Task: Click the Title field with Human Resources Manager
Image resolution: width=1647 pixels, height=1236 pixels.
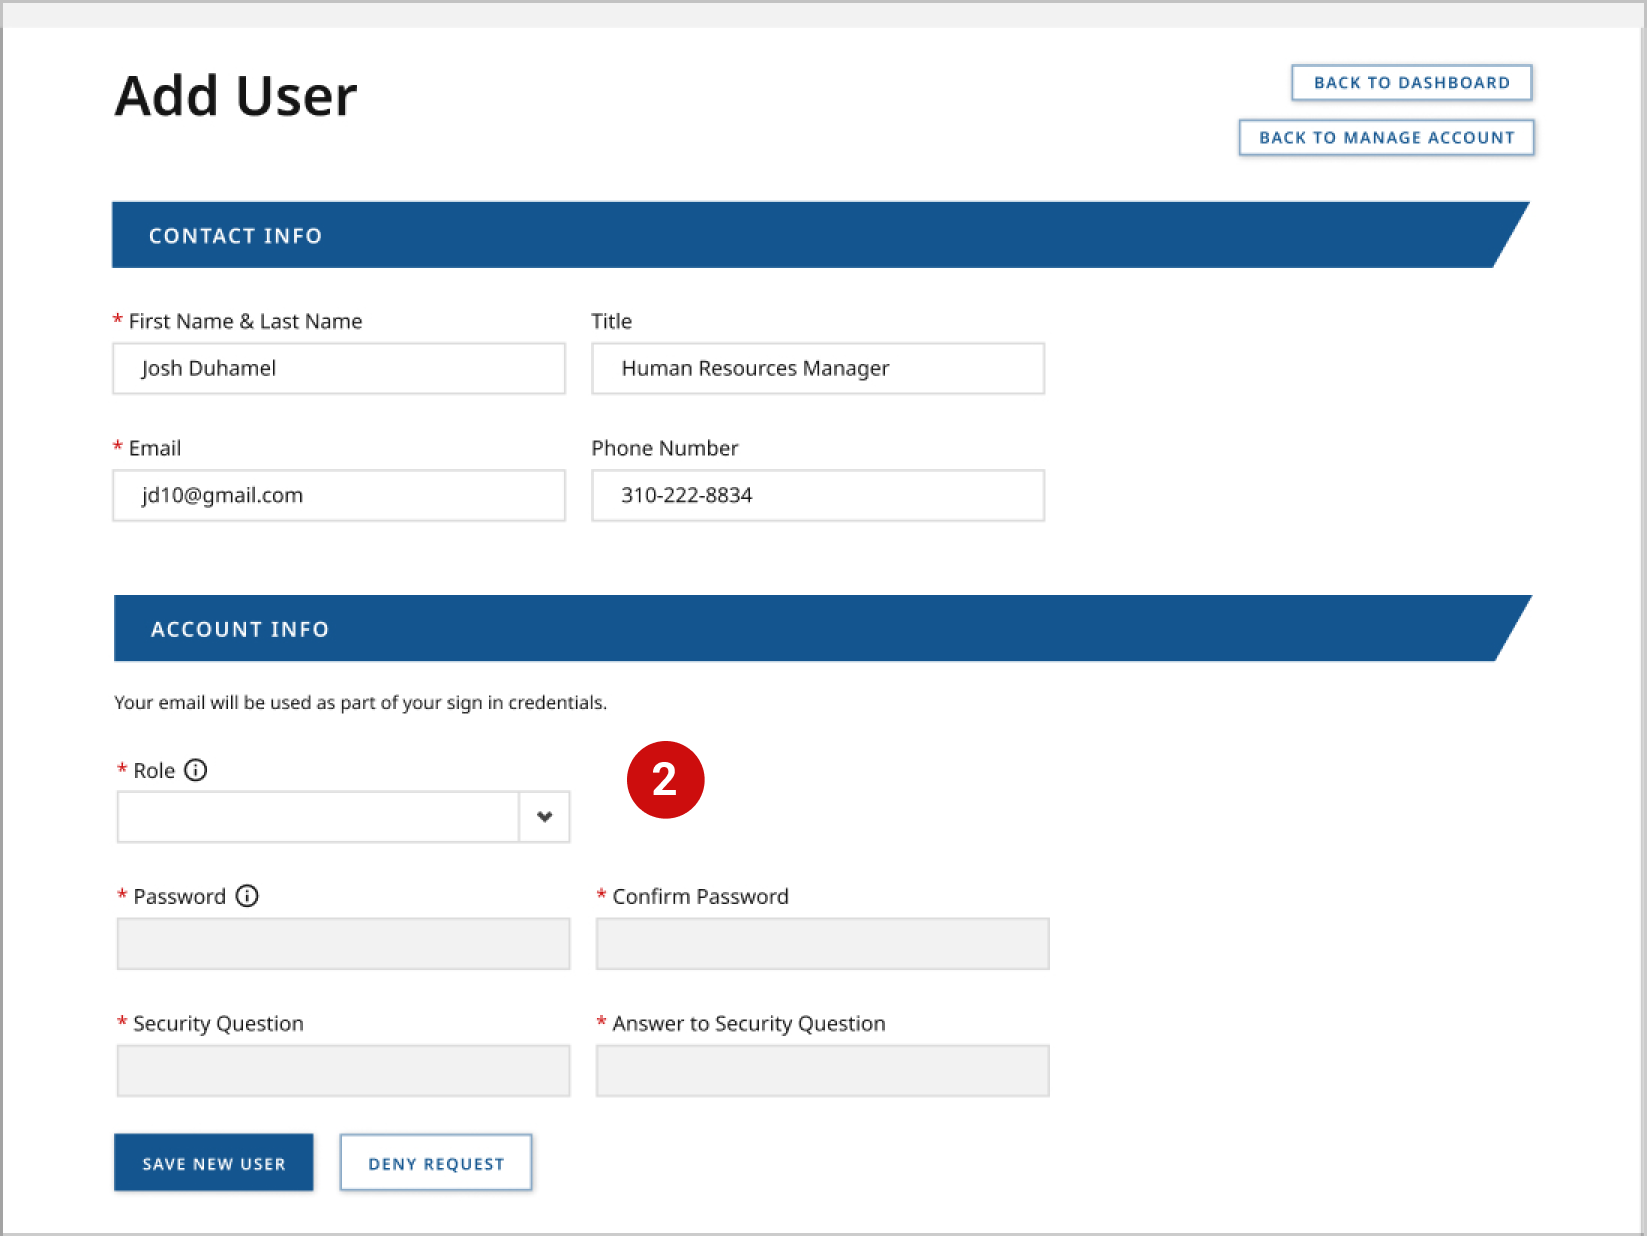Action: (x=818, y=368)
